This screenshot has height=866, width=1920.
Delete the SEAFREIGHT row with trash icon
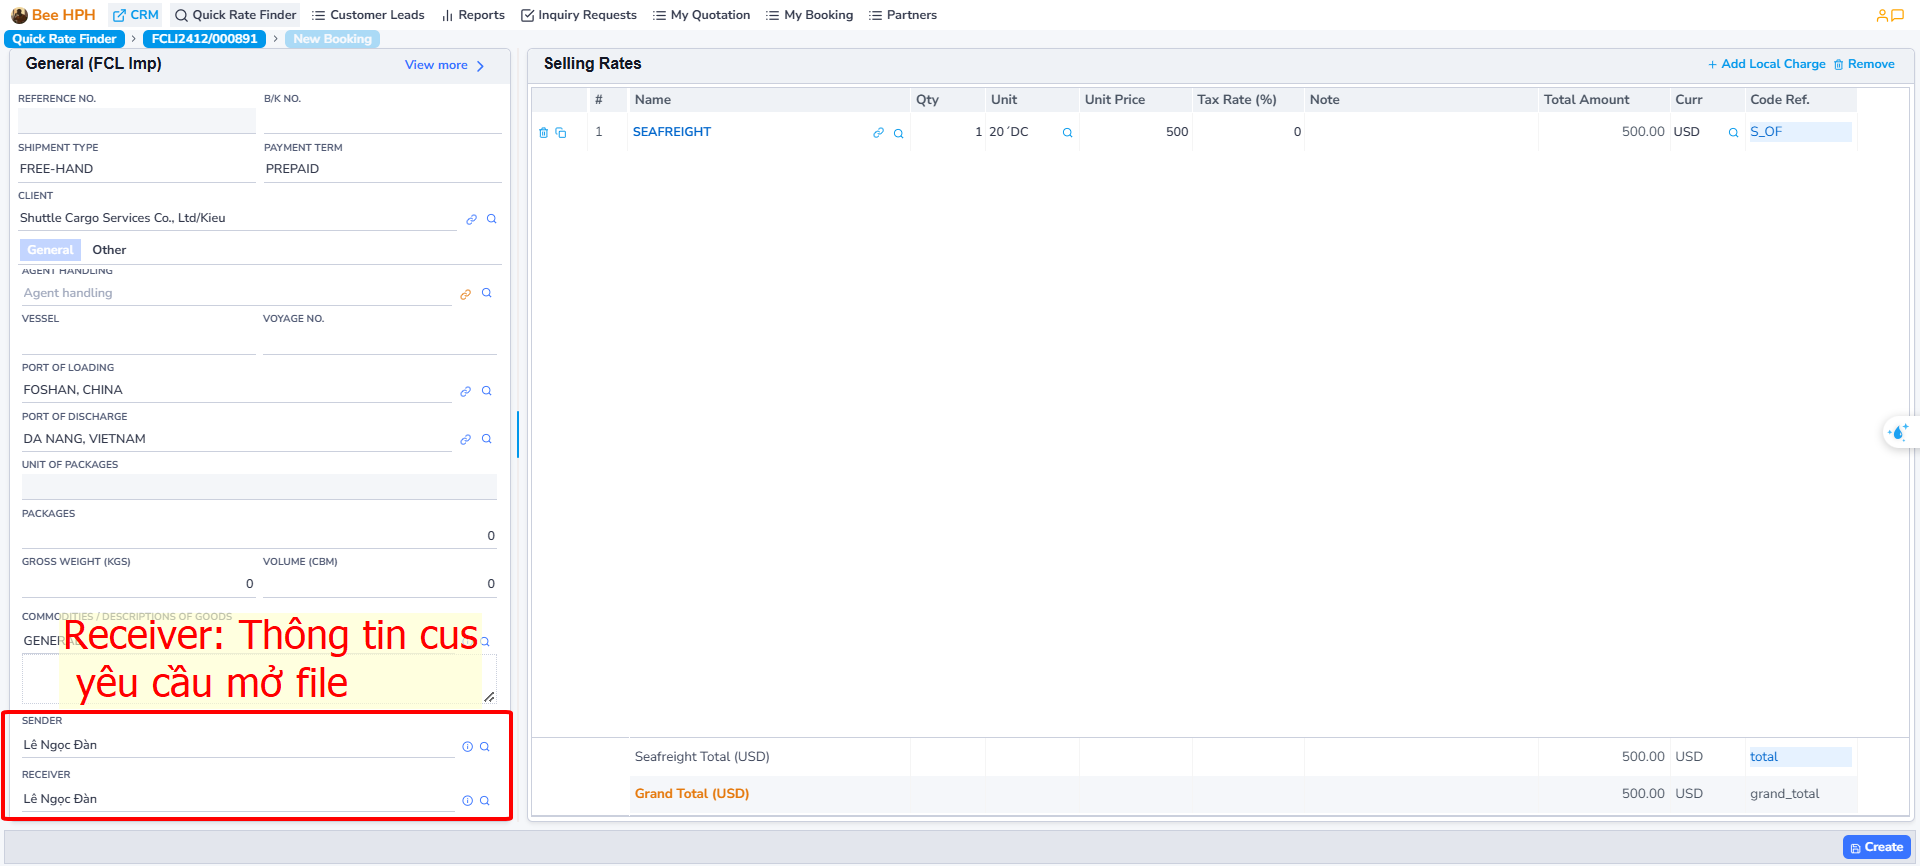pos(544,133)
